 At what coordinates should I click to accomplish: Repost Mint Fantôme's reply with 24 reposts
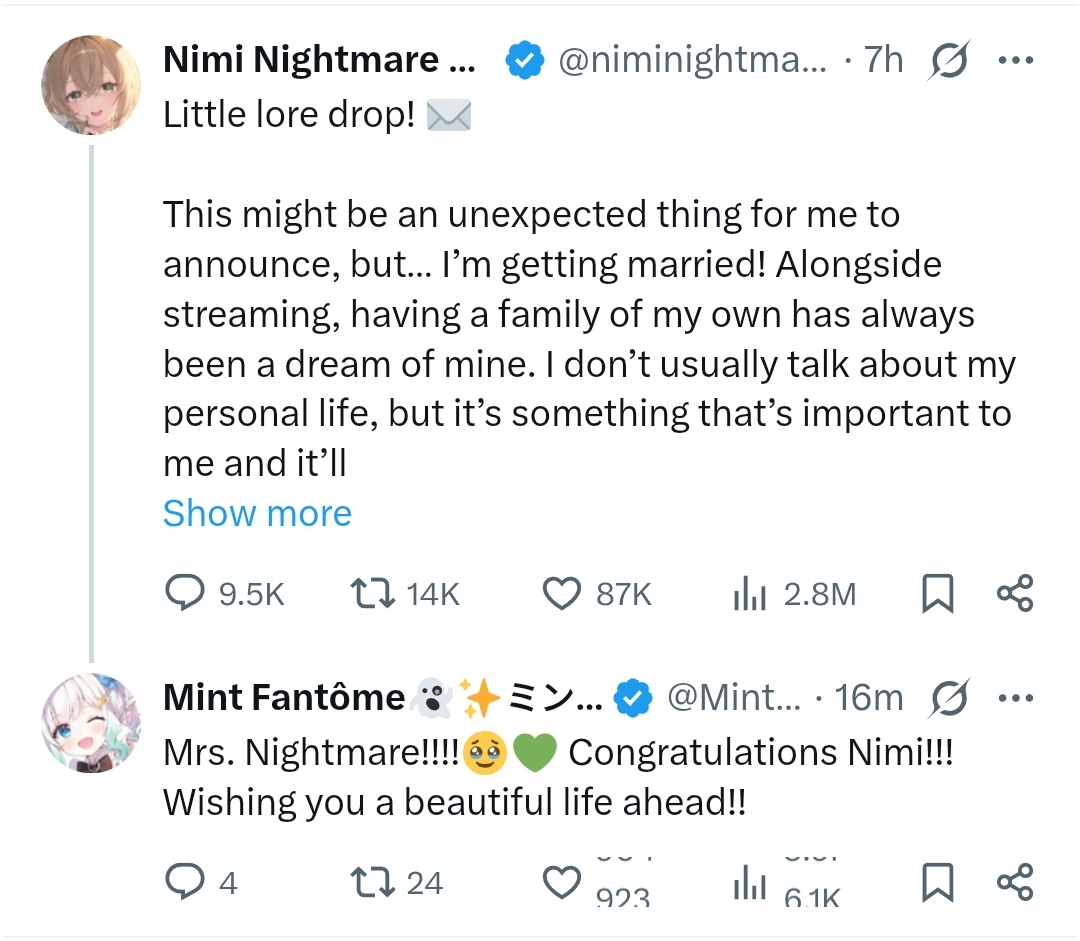[x=370, y=883]
